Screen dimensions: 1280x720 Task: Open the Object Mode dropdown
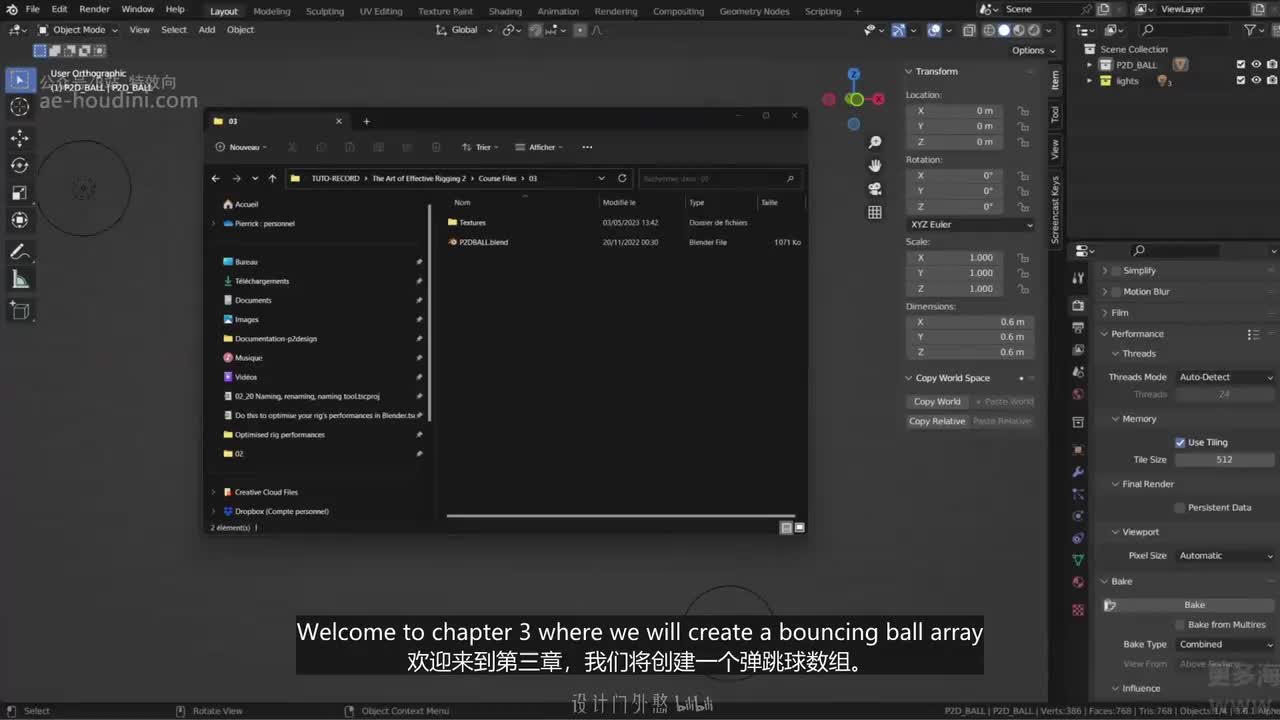click(x=77, y=30)
